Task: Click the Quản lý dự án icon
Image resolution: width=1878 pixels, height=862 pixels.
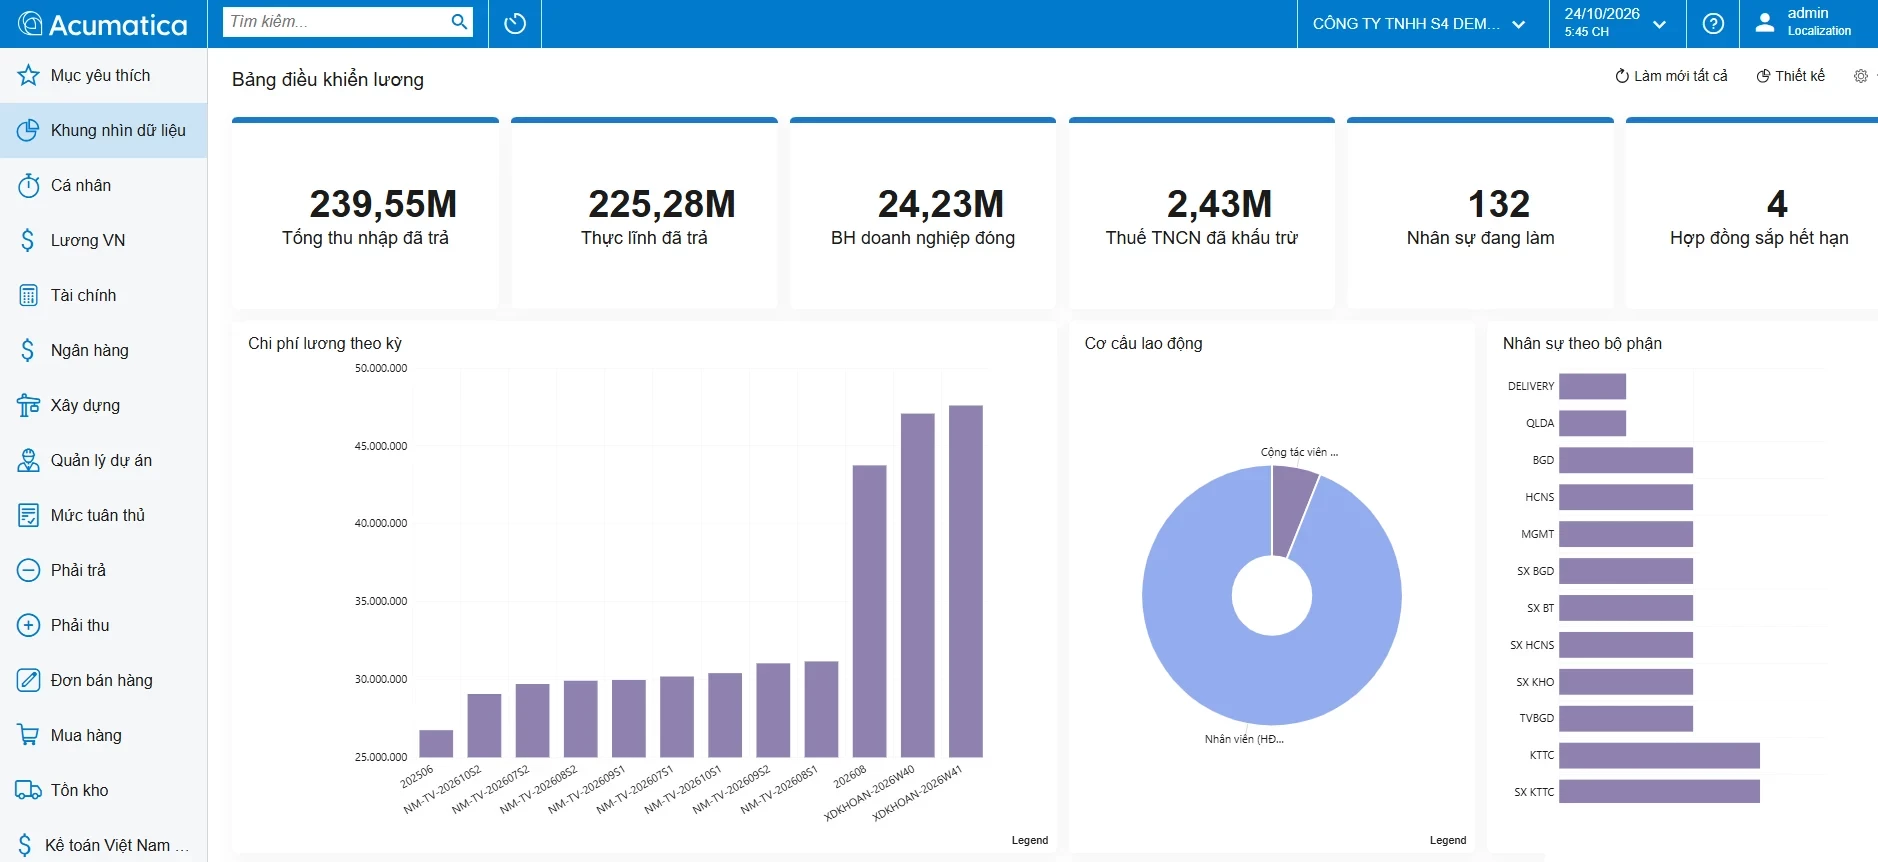Action: click(28, 460)
